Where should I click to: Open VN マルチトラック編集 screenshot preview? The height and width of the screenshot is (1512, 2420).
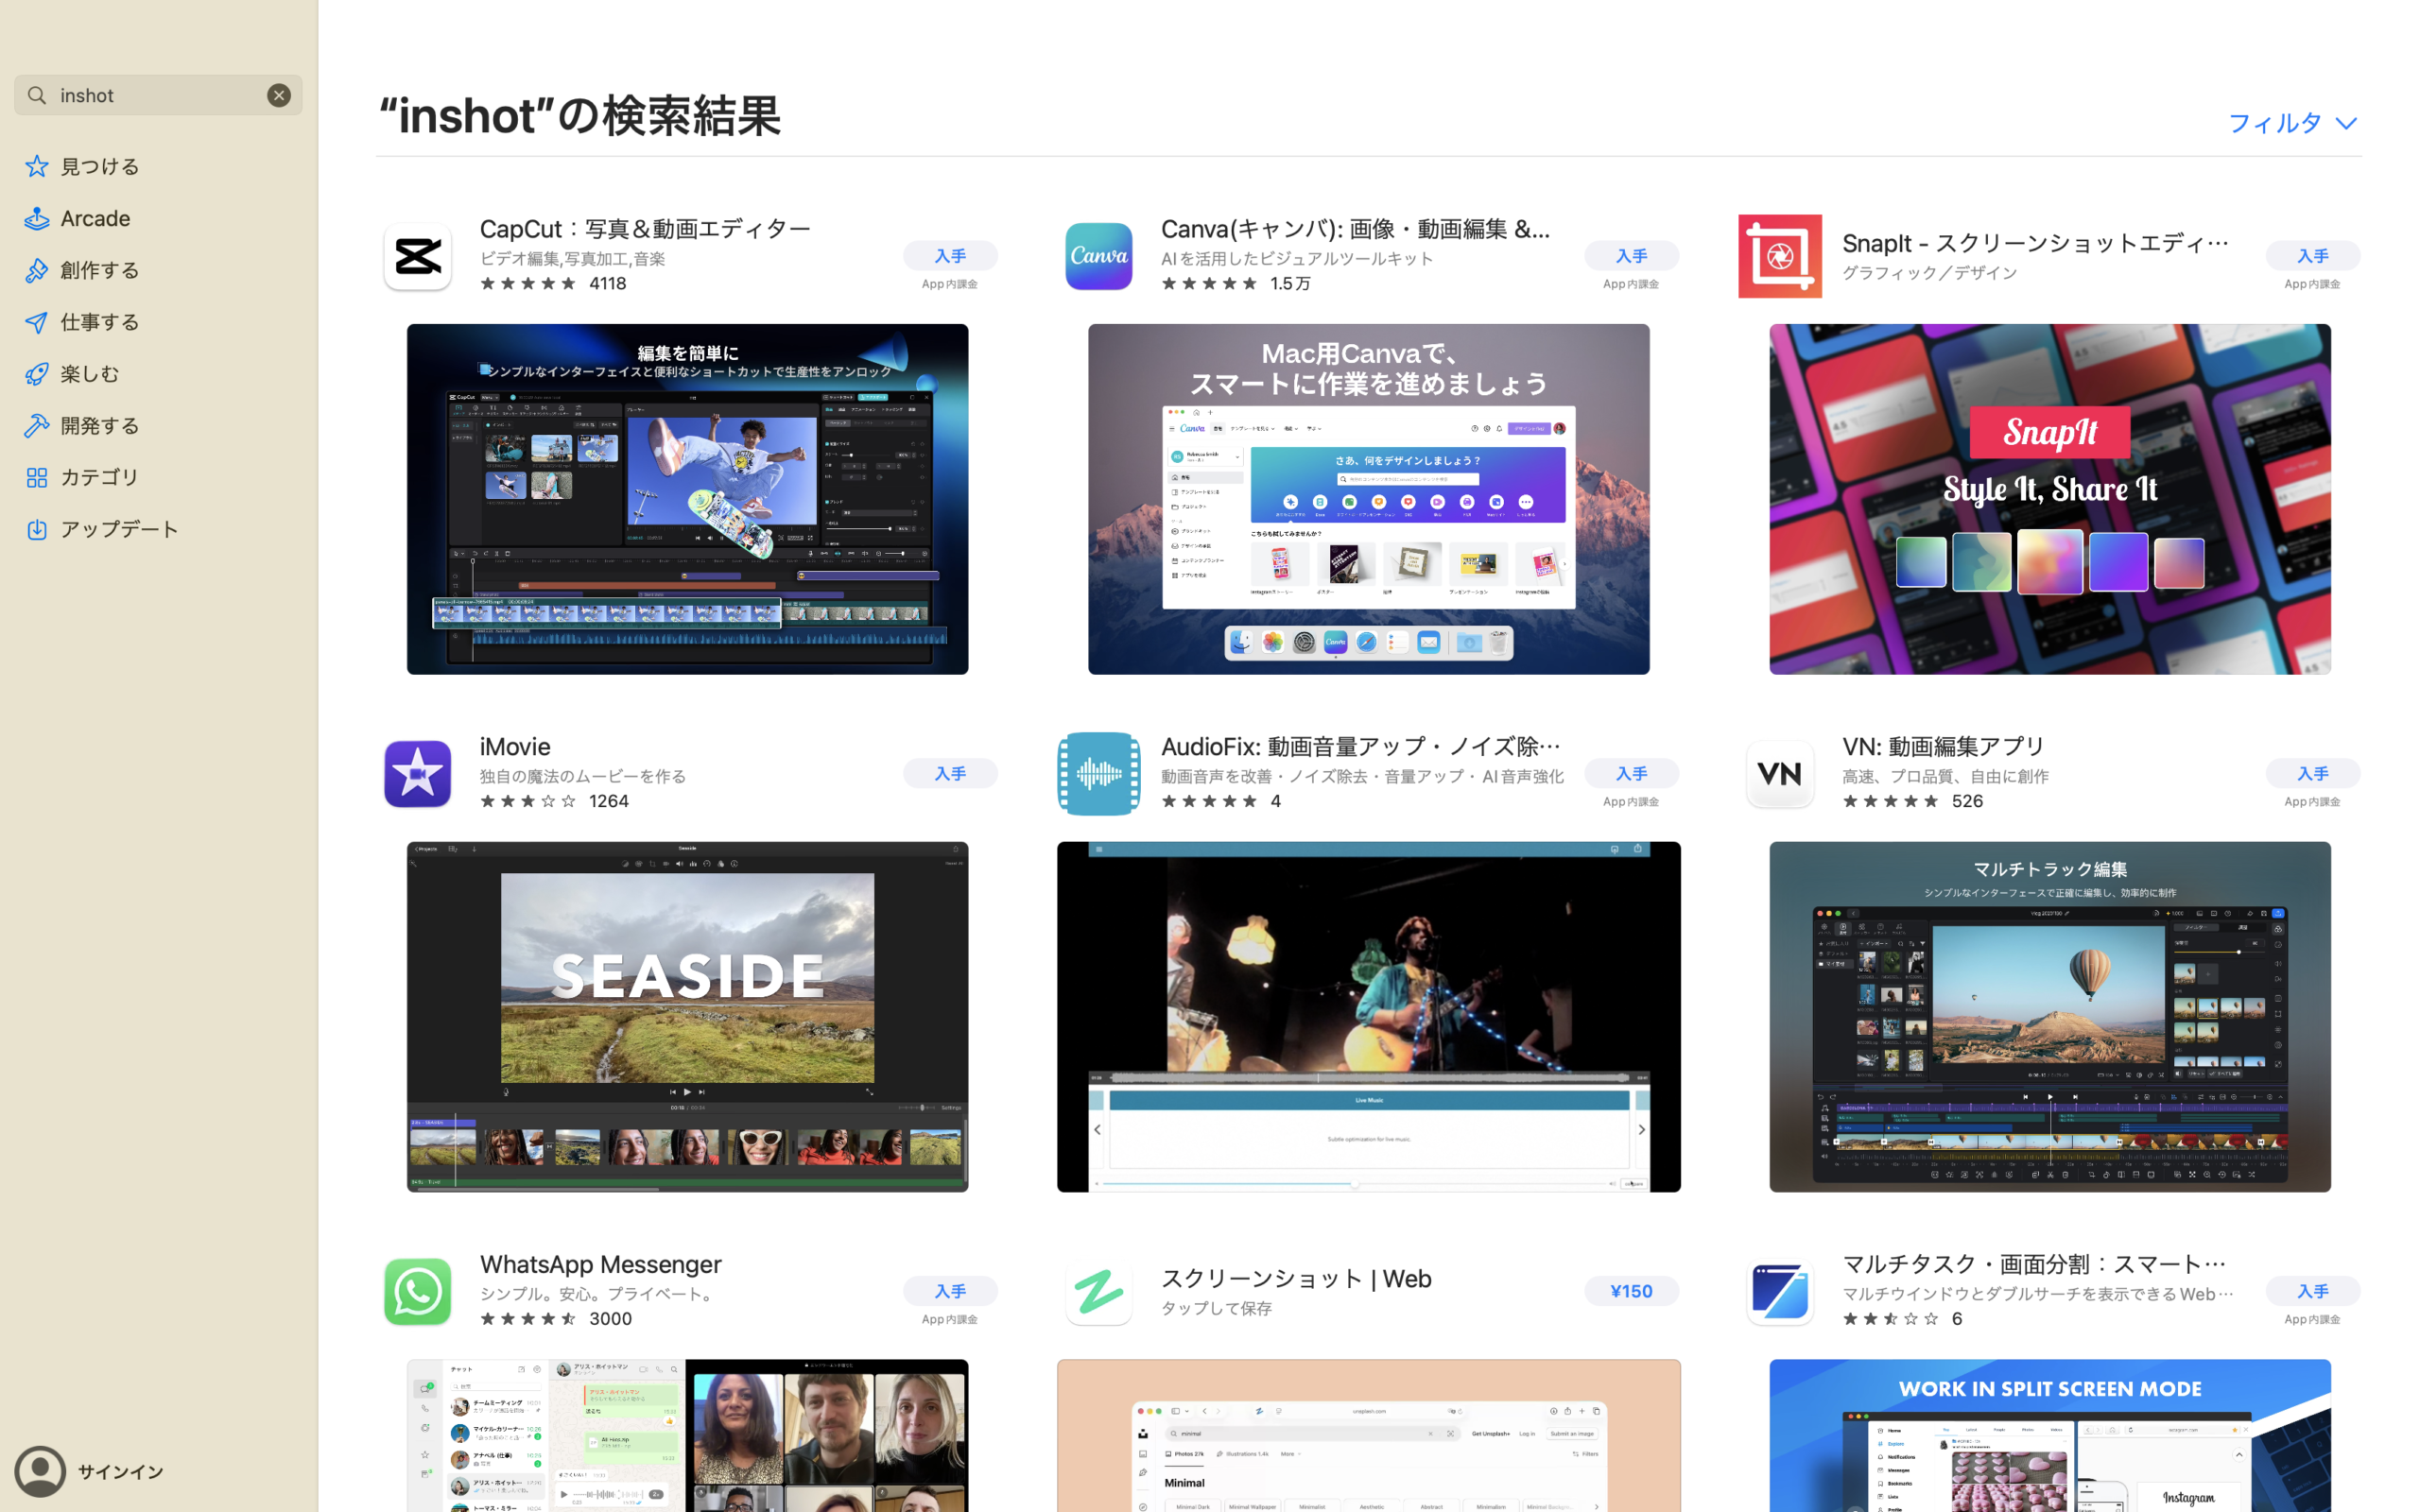point(2049,1017)
